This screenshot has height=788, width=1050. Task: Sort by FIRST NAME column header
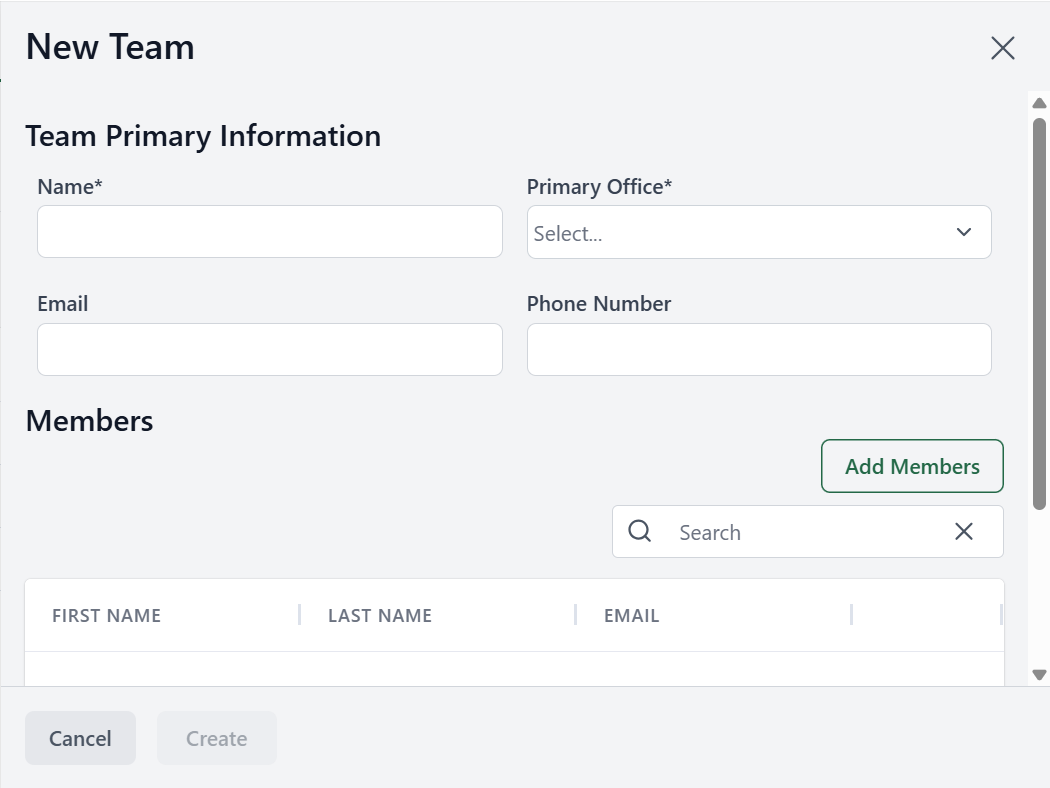point(107,616)
